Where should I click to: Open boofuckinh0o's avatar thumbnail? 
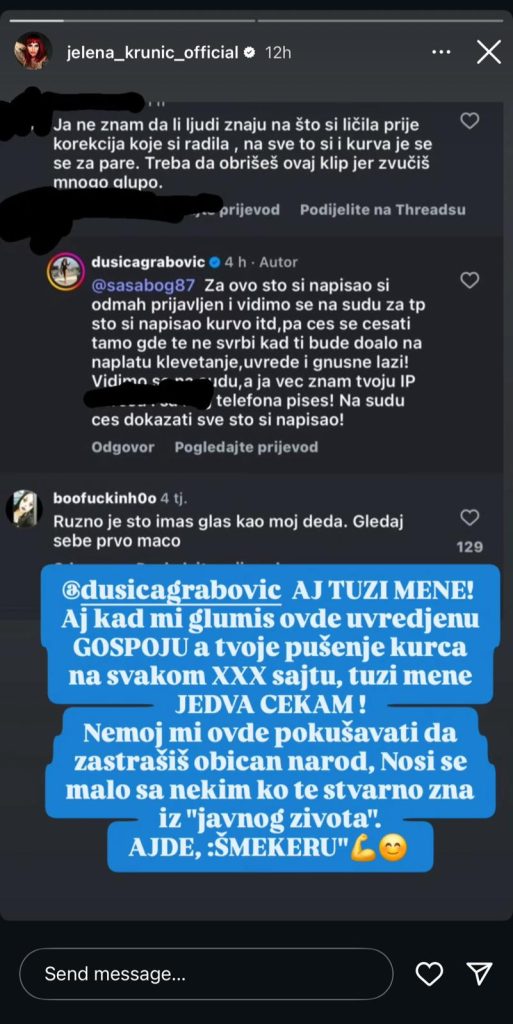tap(24, 507)
